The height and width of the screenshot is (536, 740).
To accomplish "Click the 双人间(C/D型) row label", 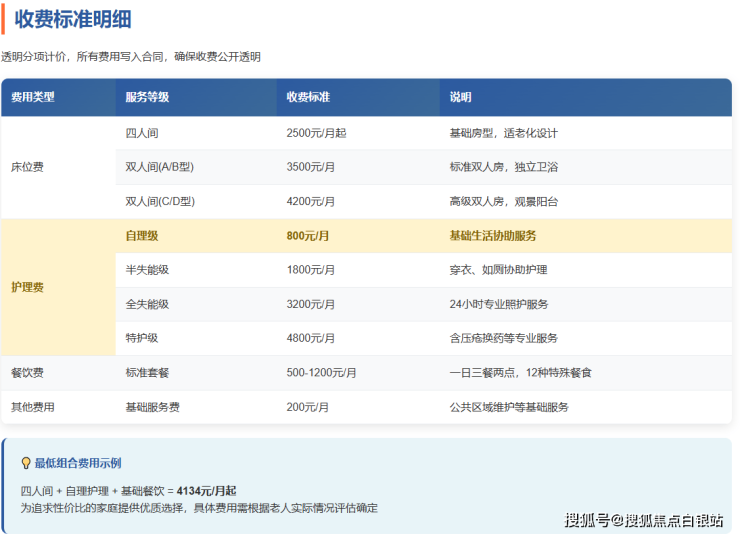I will coord(159,201).
